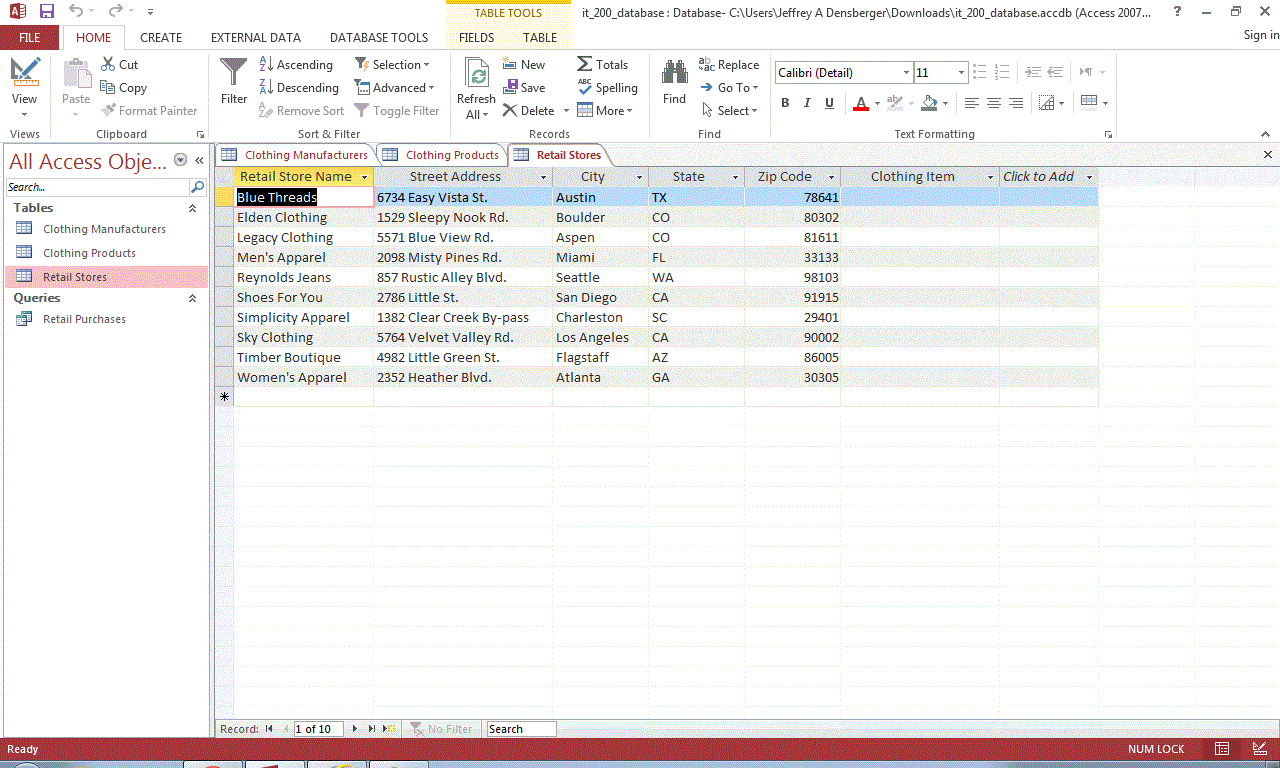Image resolution: width=1280 pixels, height=768 pixels.
Task: Toggle bold formatting
Action: click(x=785, y=102)
